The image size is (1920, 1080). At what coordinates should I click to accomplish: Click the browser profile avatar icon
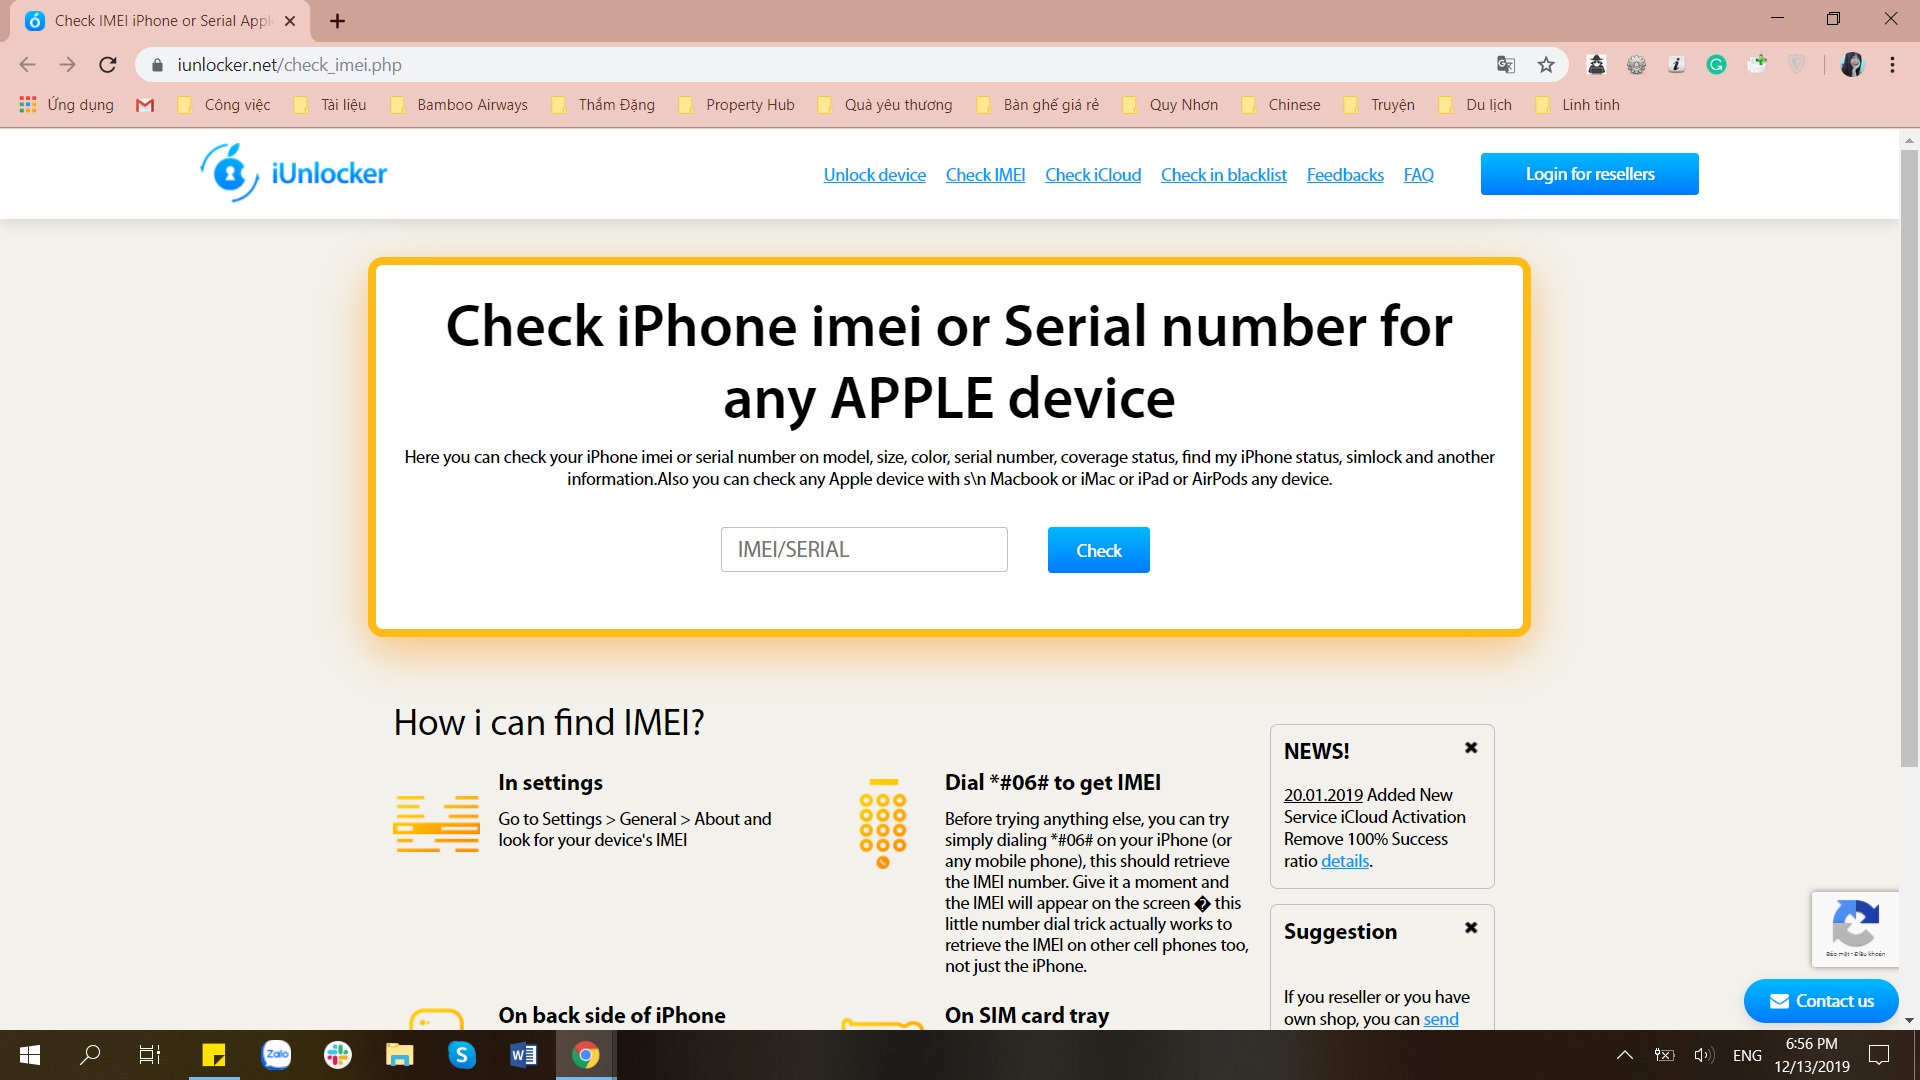[x=1853, y=64]
